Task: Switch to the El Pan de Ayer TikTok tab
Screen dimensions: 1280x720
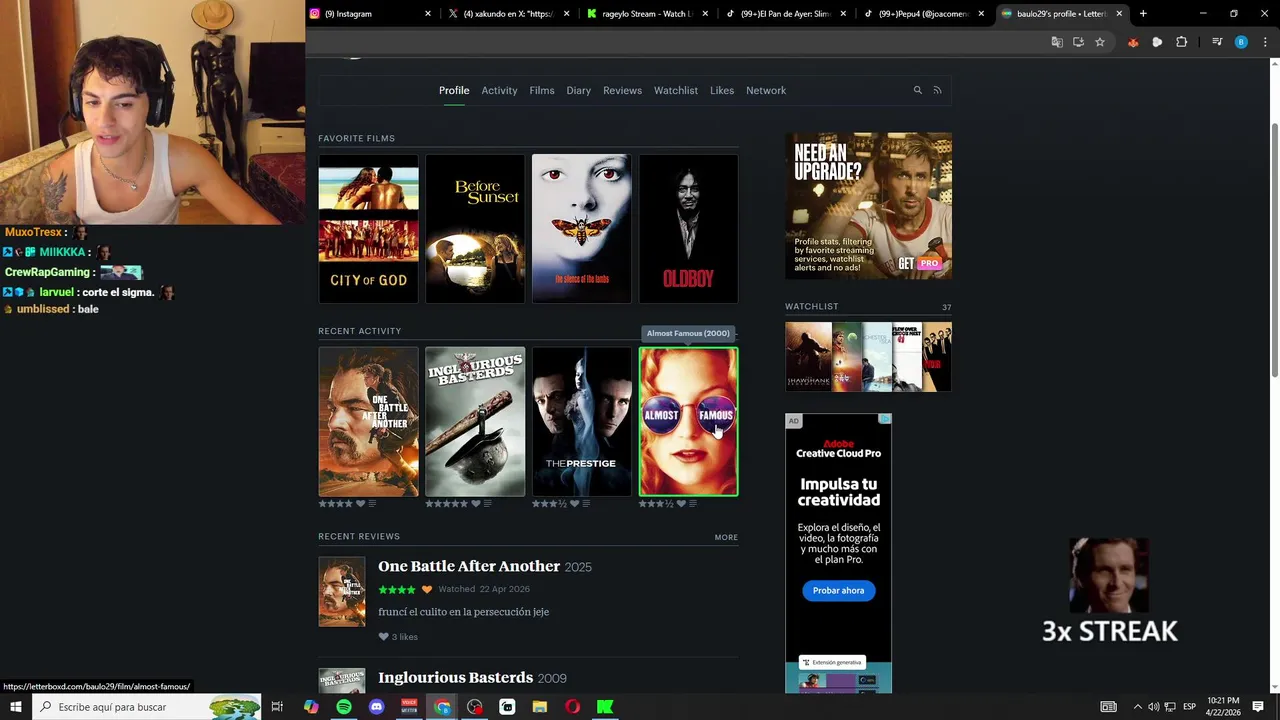Action: (x=785, y=14)
